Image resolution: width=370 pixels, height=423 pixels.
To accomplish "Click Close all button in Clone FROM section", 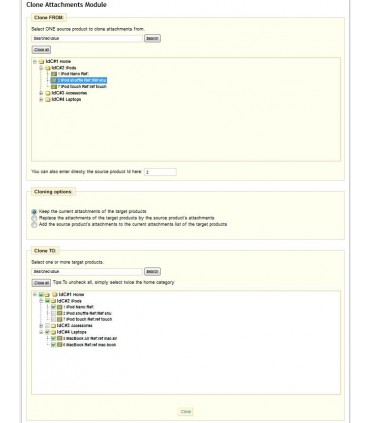I will click(x=41, y=50).
